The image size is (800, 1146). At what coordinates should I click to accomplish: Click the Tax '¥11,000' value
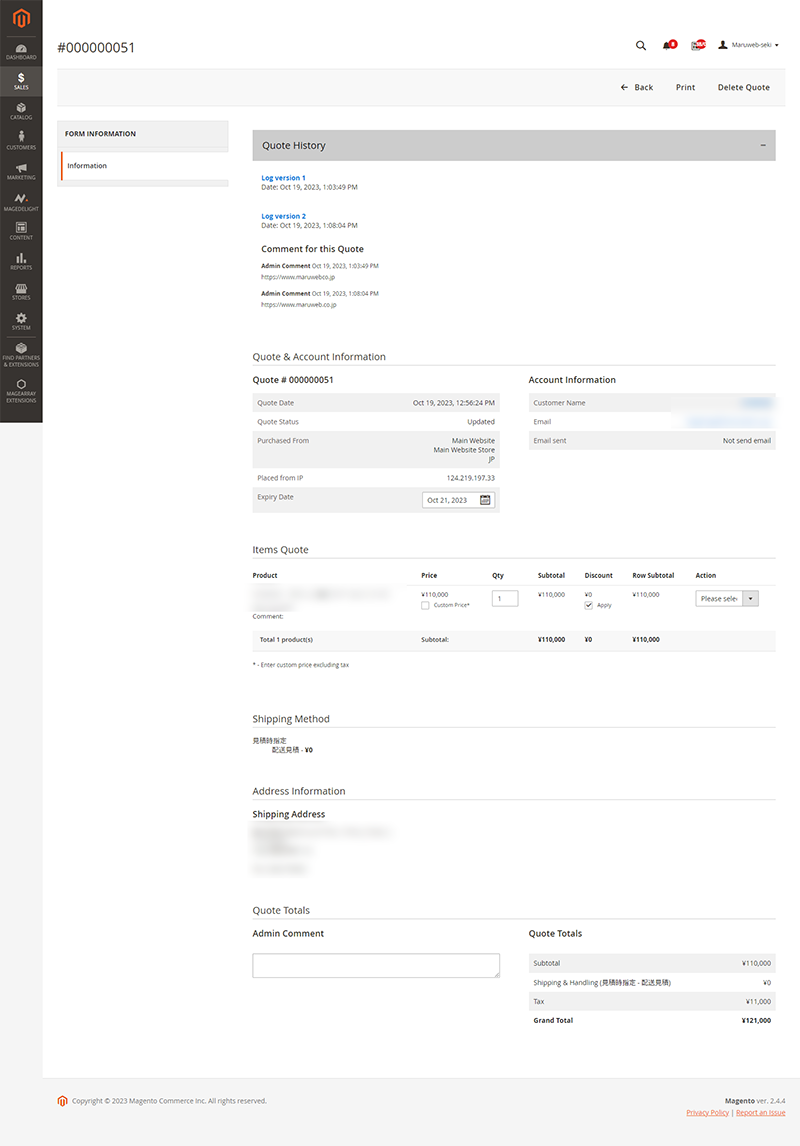[758, 1001]
